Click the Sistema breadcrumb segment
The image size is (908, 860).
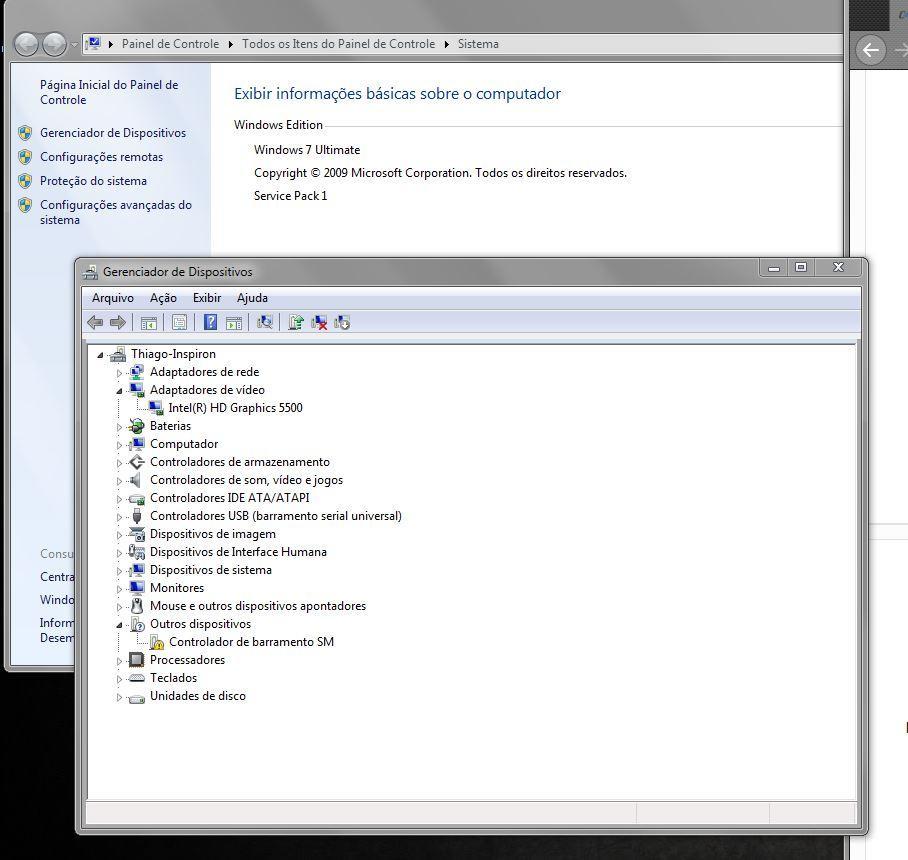[478, 44]
